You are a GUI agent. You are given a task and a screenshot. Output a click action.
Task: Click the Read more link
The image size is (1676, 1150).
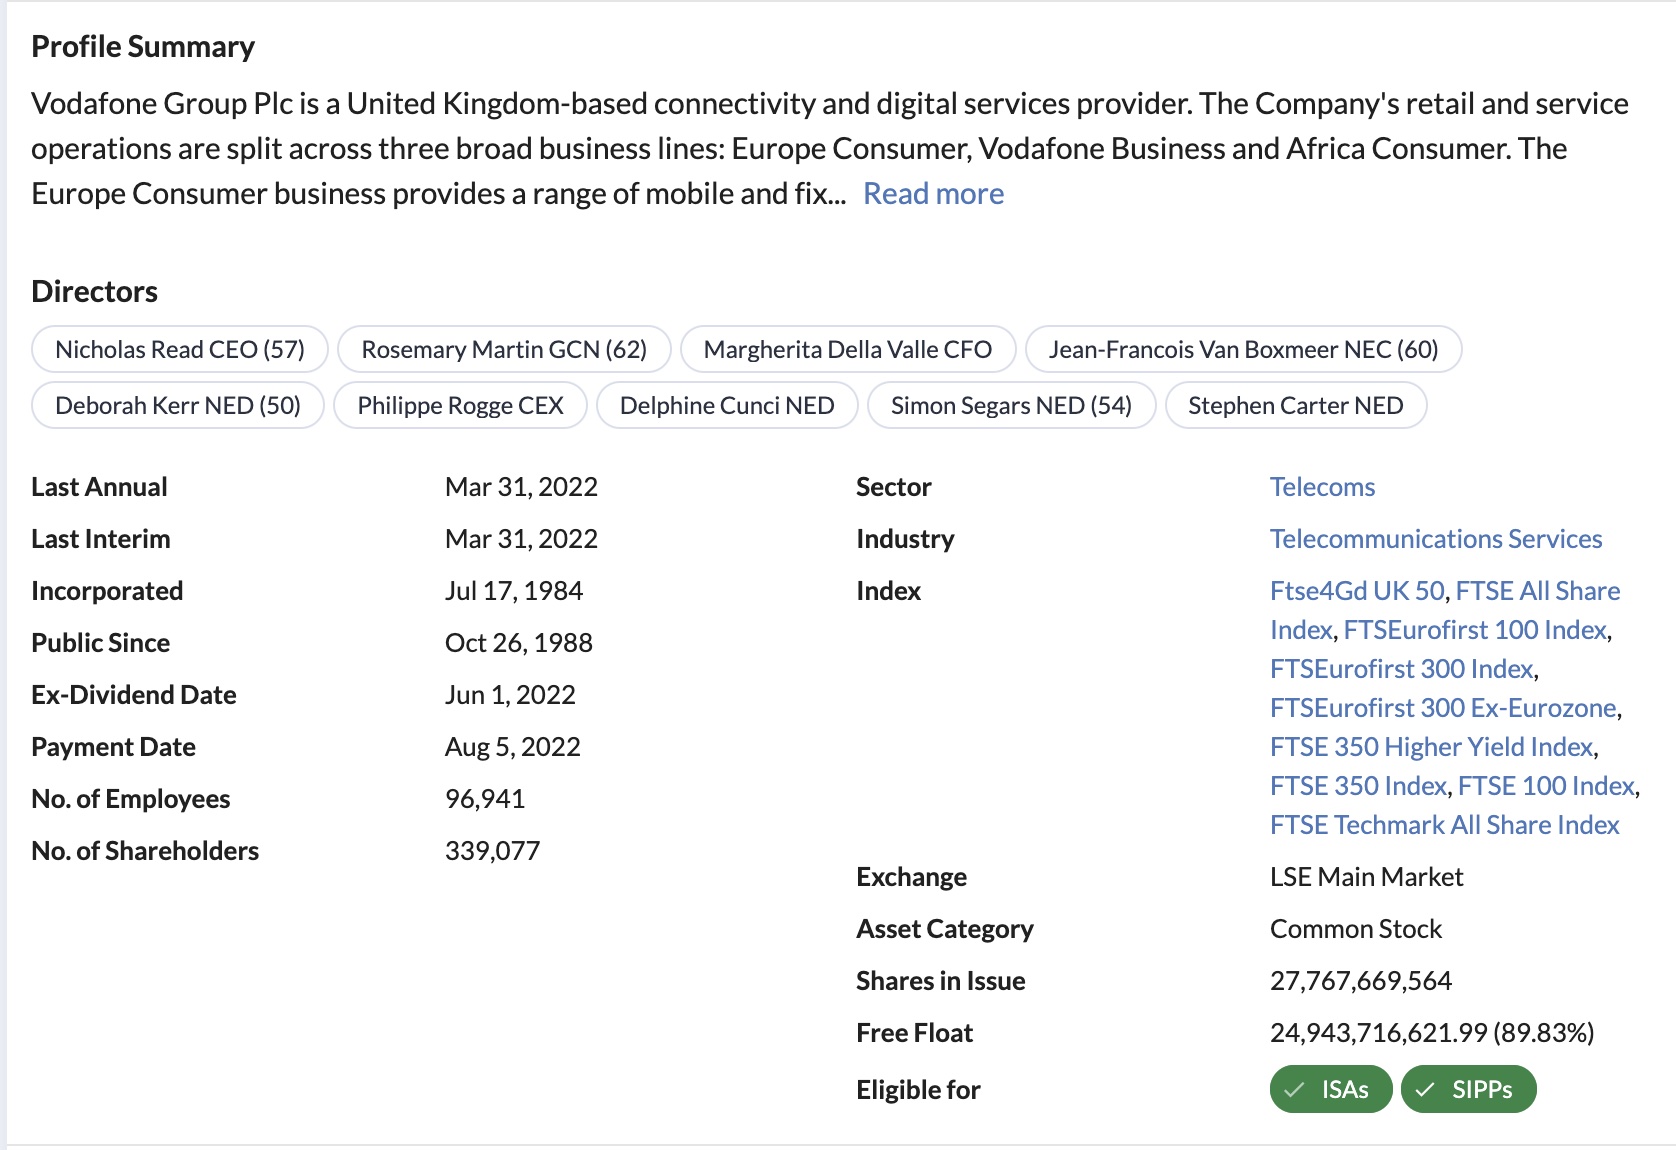click(x=933, y=193)
